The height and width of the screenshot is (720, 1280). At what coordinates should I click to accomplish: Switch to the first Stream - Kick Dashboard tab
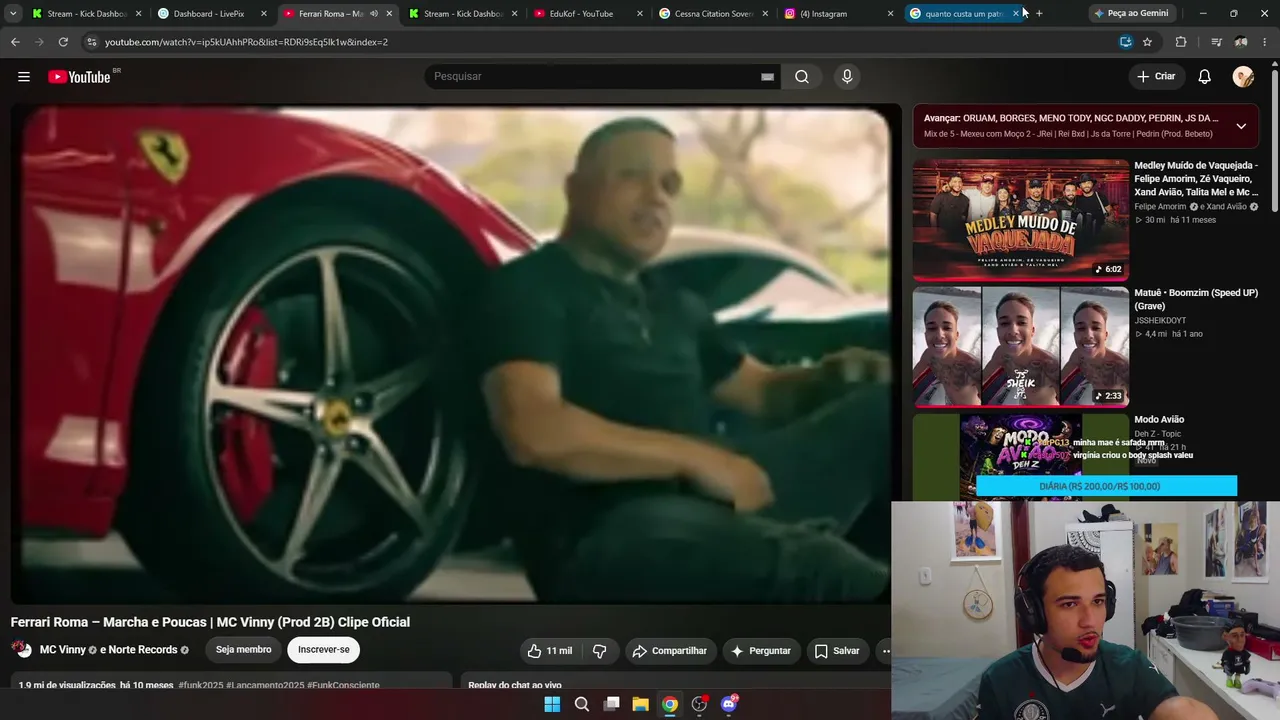(x=86, y=14)
